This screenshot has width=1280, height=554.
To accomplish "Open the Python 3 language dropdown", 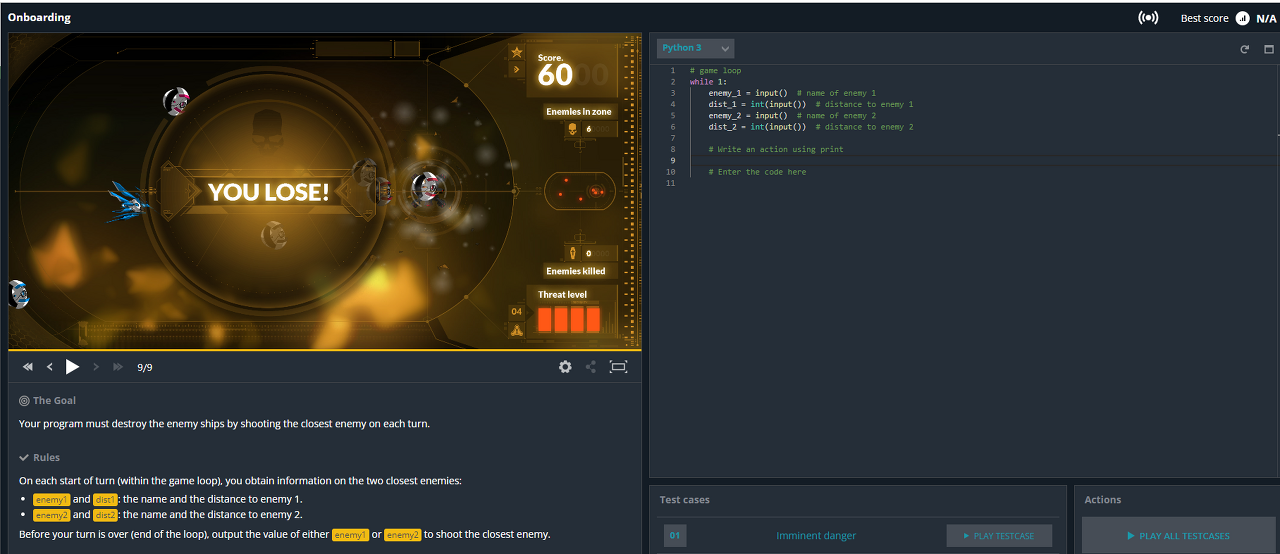I will click(695, 48).
